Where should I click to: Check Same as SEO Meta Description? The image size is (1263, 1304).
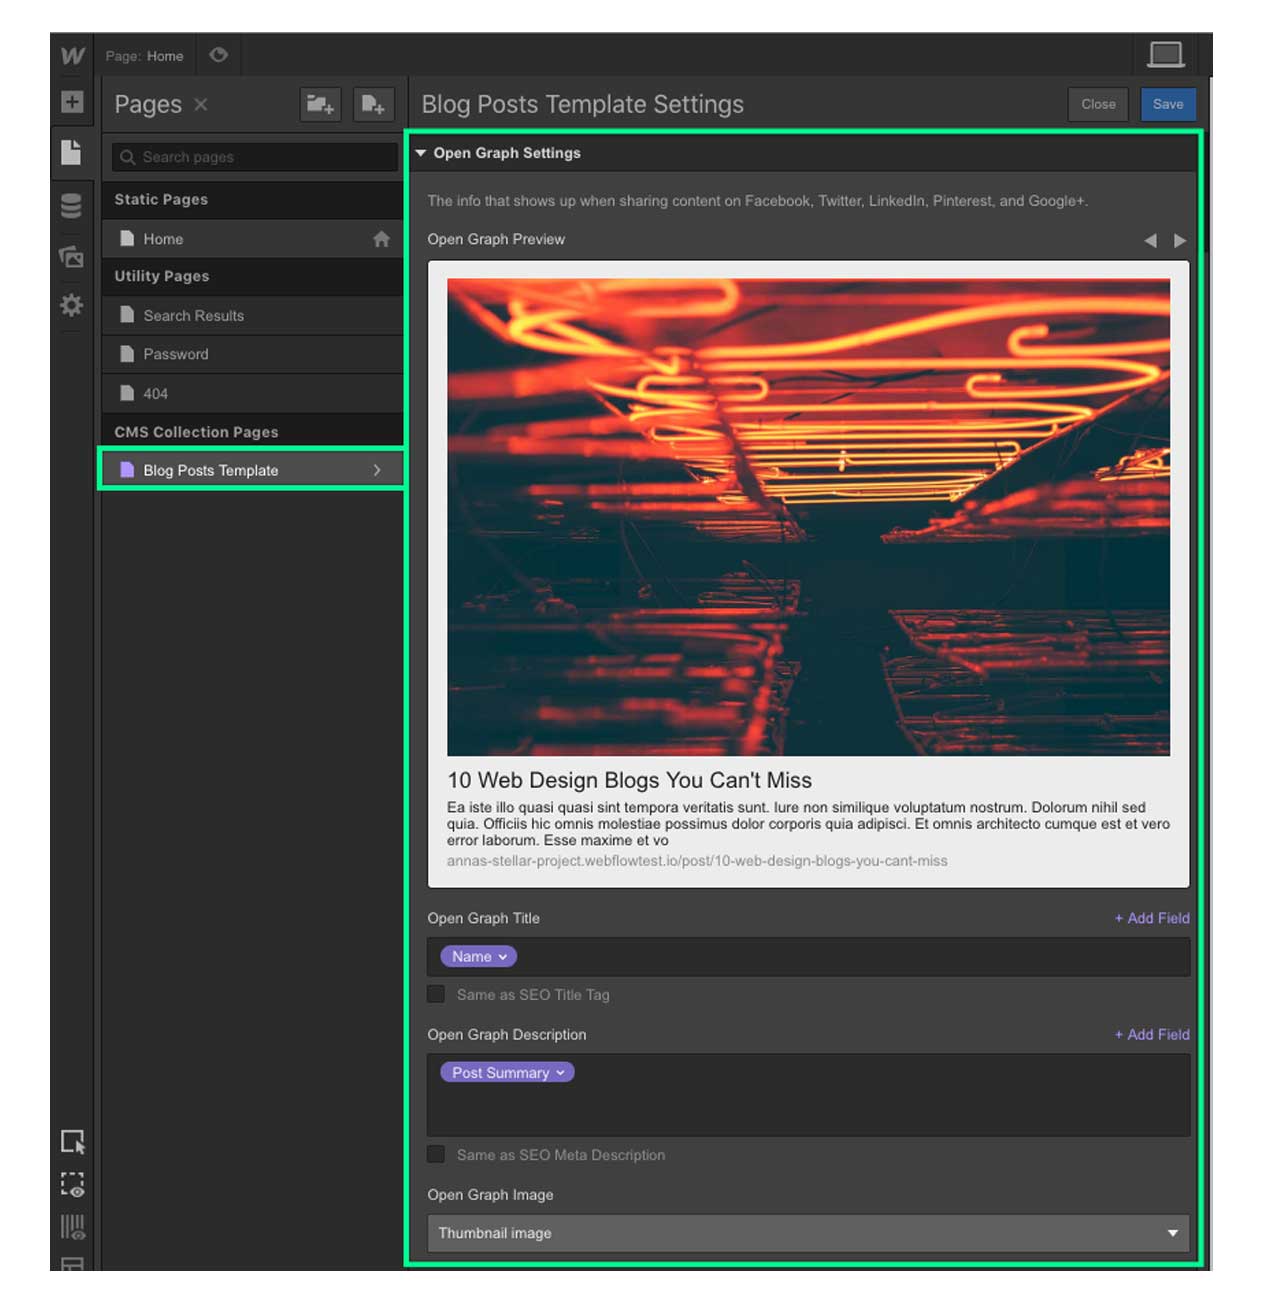[x=436, y=1154]
